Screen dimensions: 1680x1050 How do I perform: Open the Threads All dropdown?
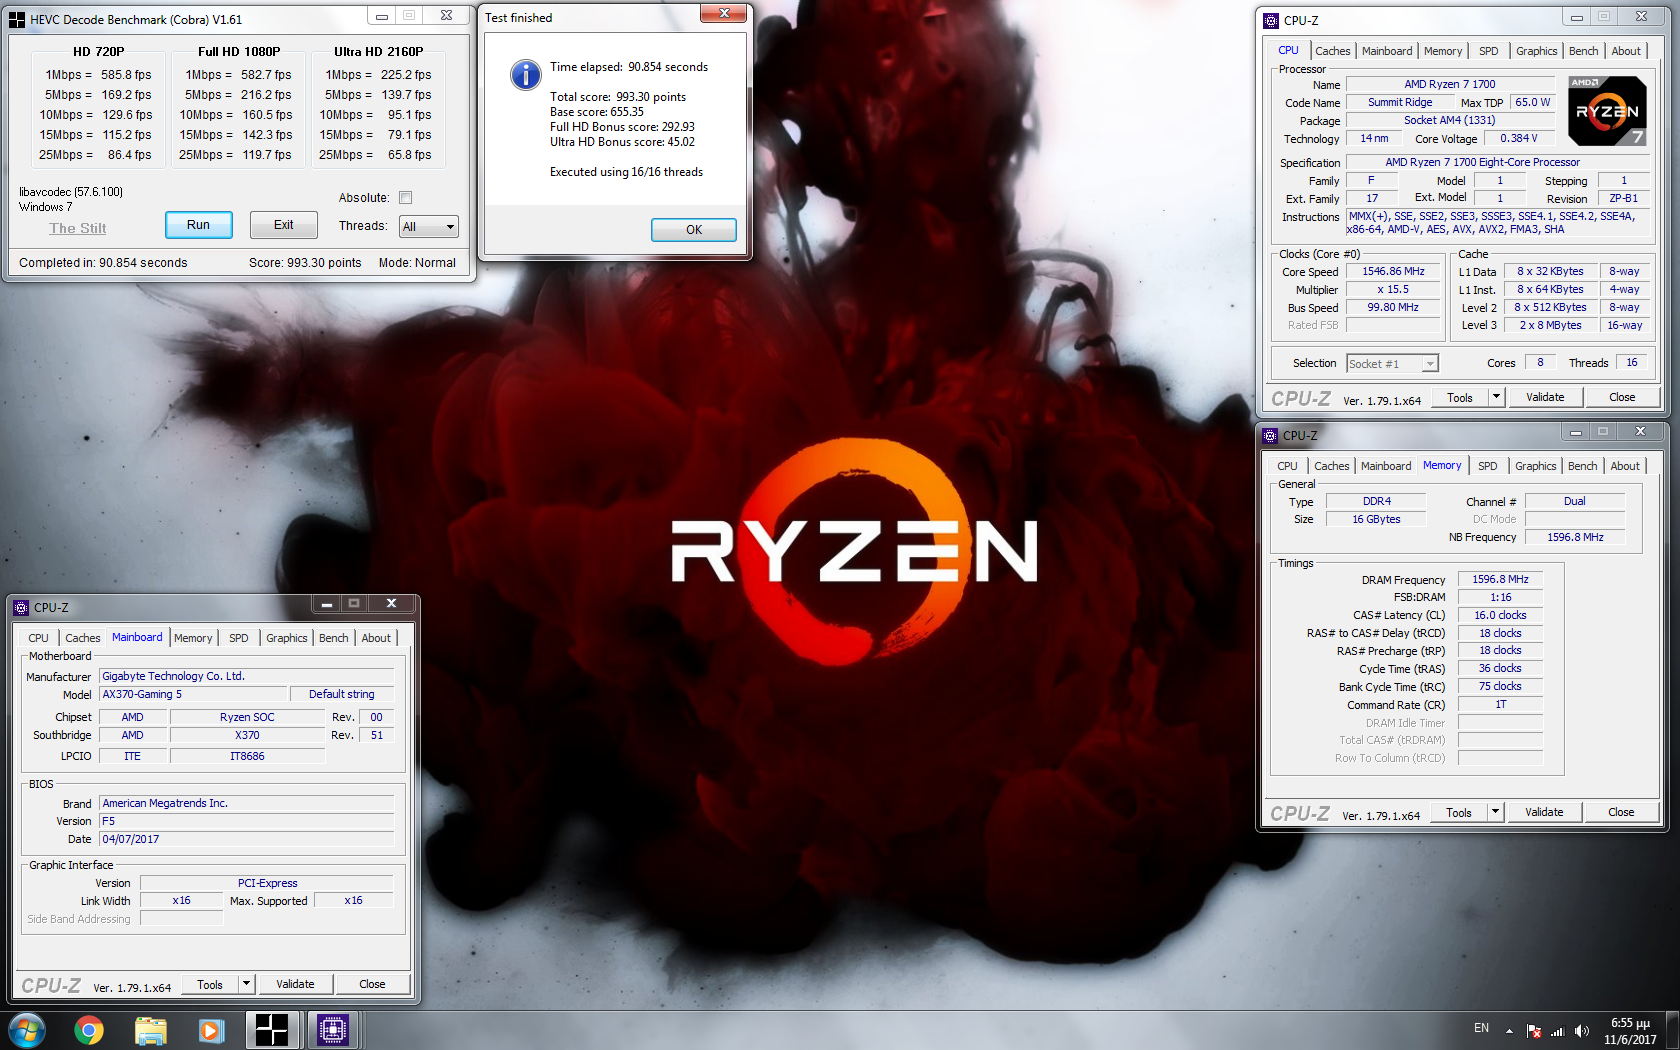click(x=428, y=227)
